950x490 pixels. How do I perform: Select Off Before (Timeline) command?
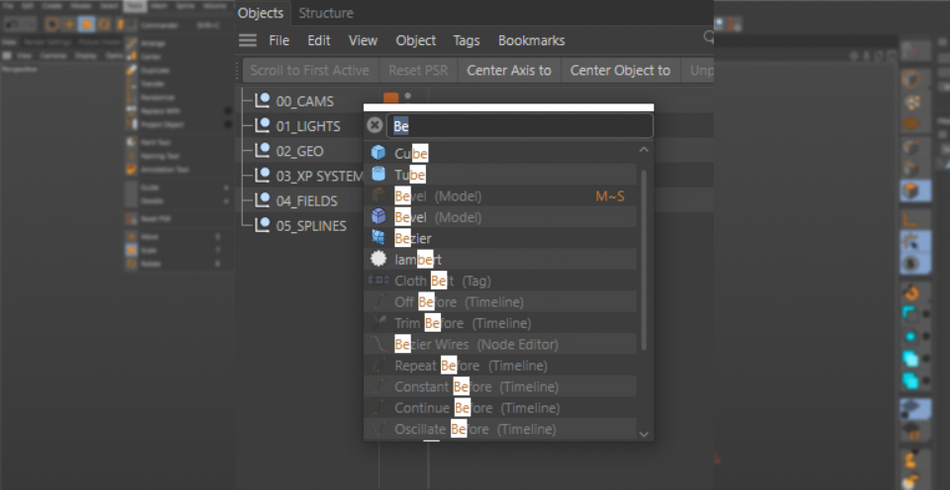click(500, 302)
